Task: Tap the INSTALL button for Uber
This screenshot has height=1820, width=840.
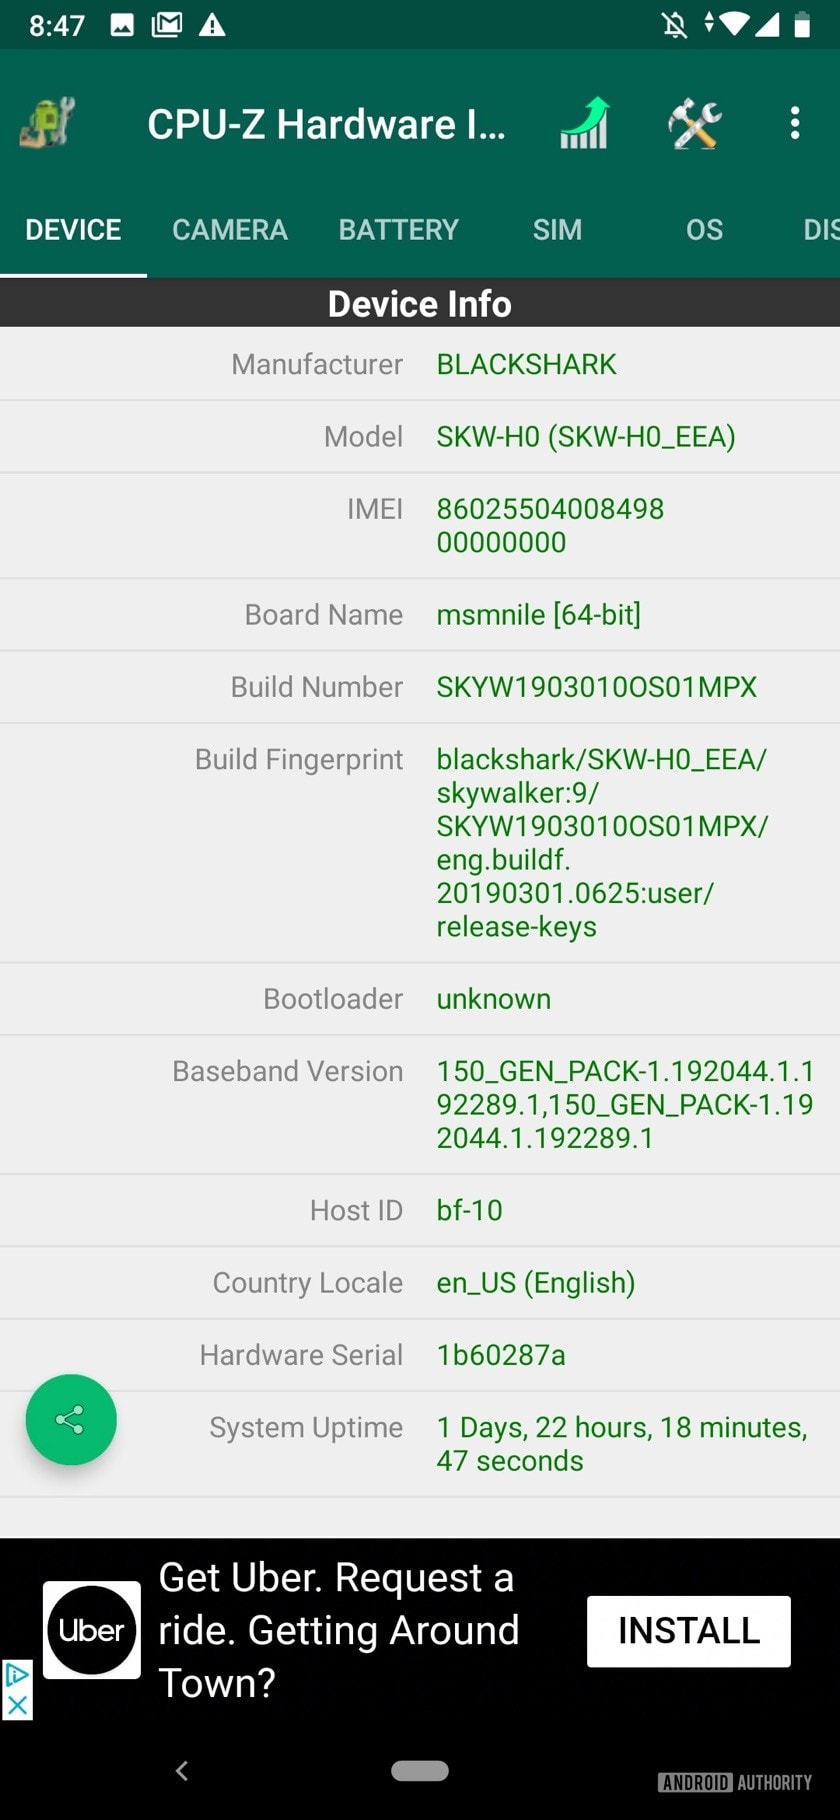Action: 688,1631
